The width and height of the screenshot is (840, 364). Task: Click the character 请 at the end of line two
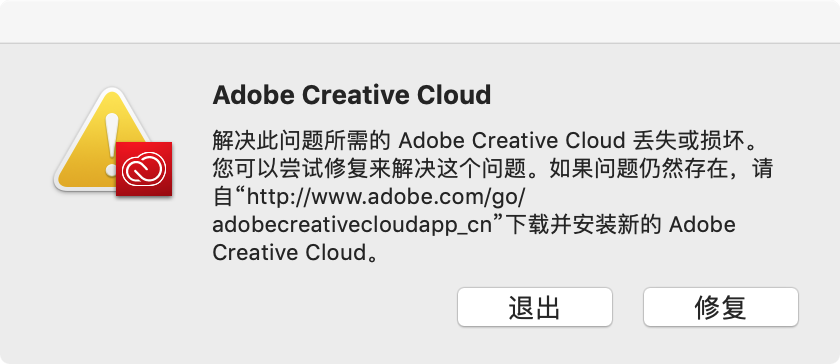click(x=761, y=170)
